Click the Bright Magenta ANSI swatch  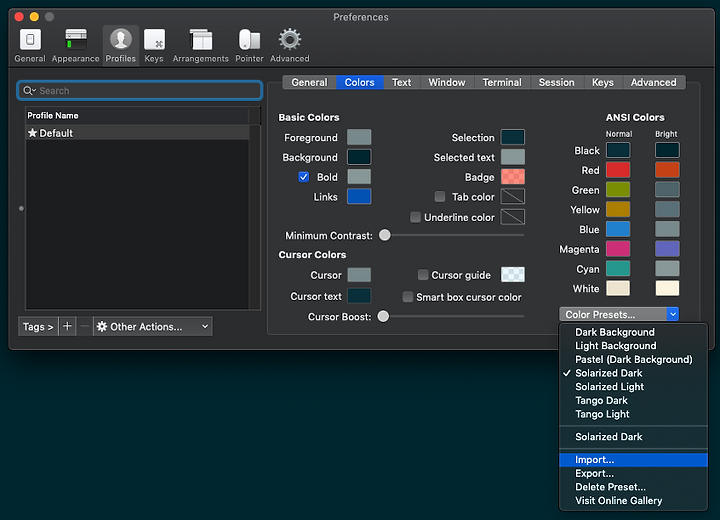667,249
